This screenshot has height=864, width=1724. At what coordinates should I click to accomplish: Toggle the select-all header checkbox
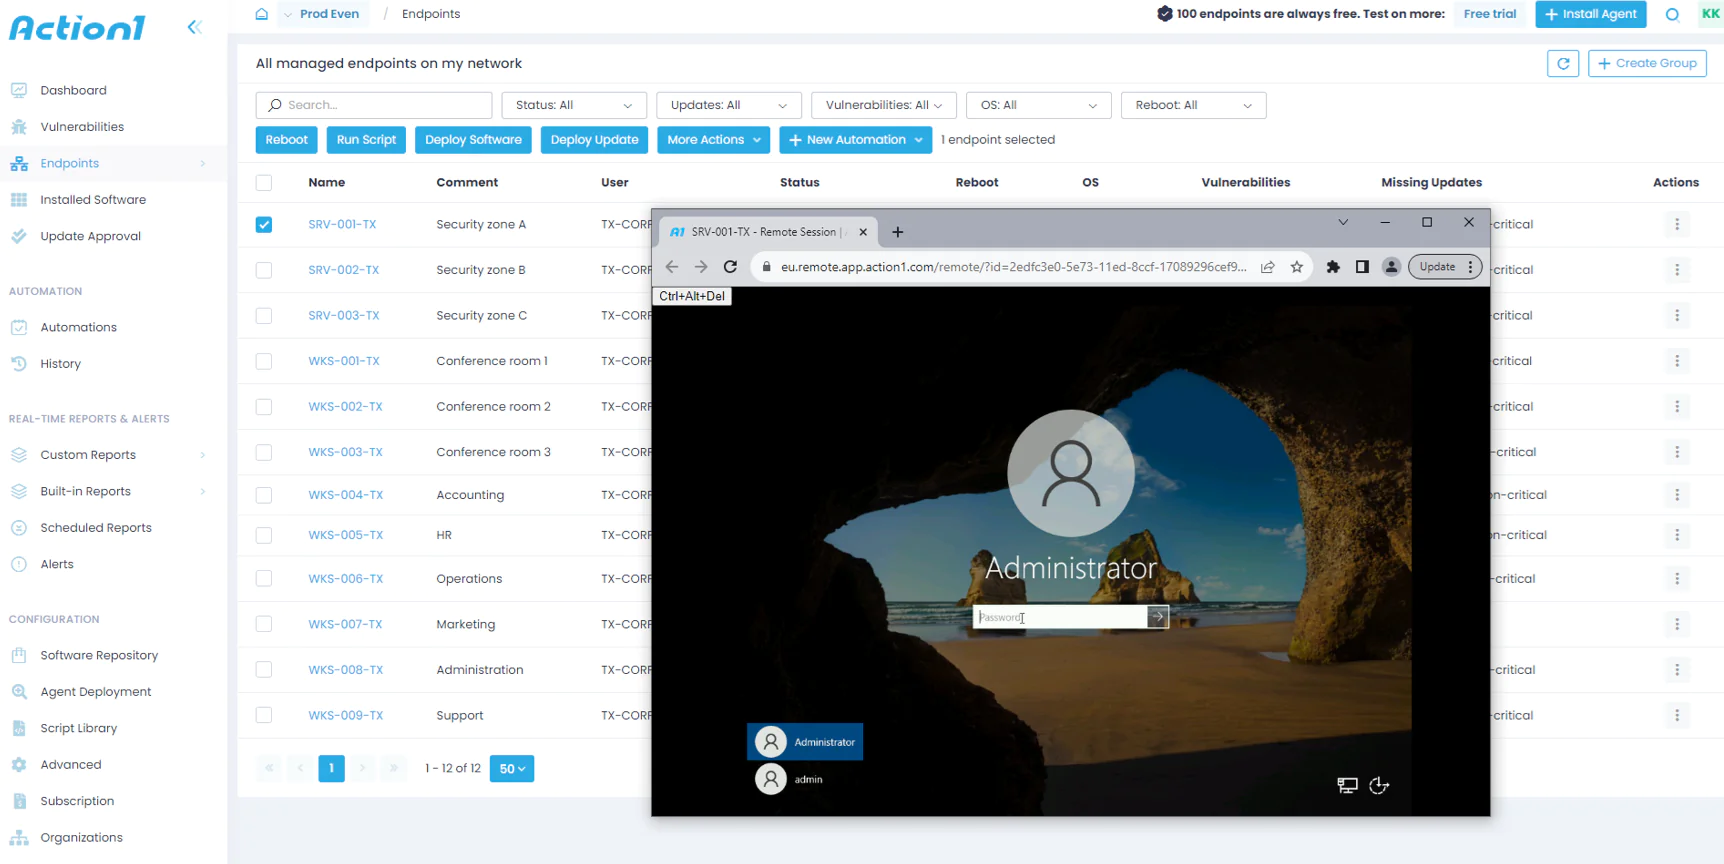264,183
